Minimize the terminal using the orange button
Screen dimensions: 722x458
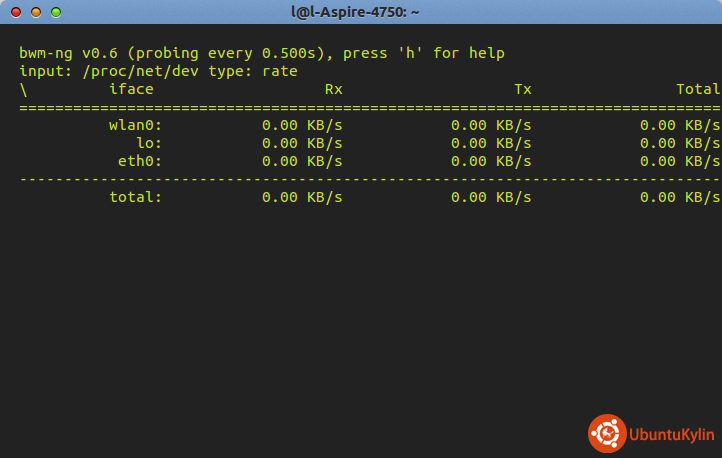[36, 12]
